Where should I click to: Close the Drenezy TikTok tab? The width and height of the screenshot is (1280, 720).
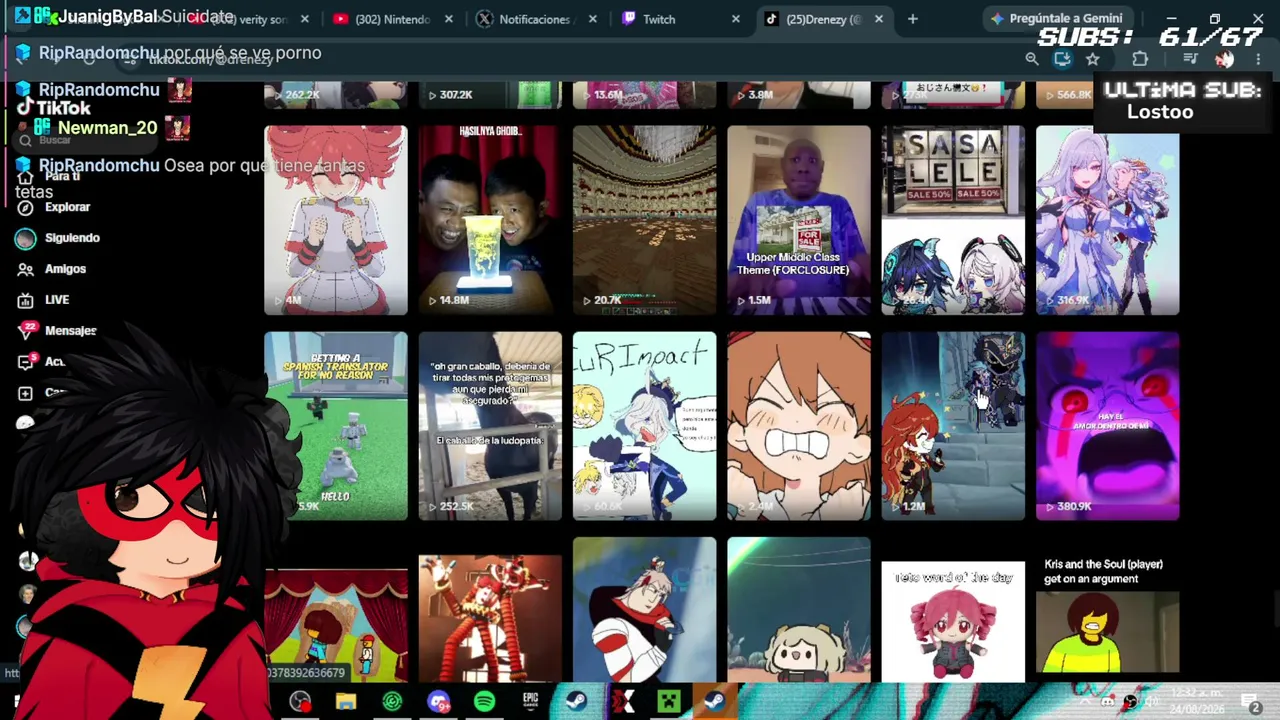coord(879,19)
